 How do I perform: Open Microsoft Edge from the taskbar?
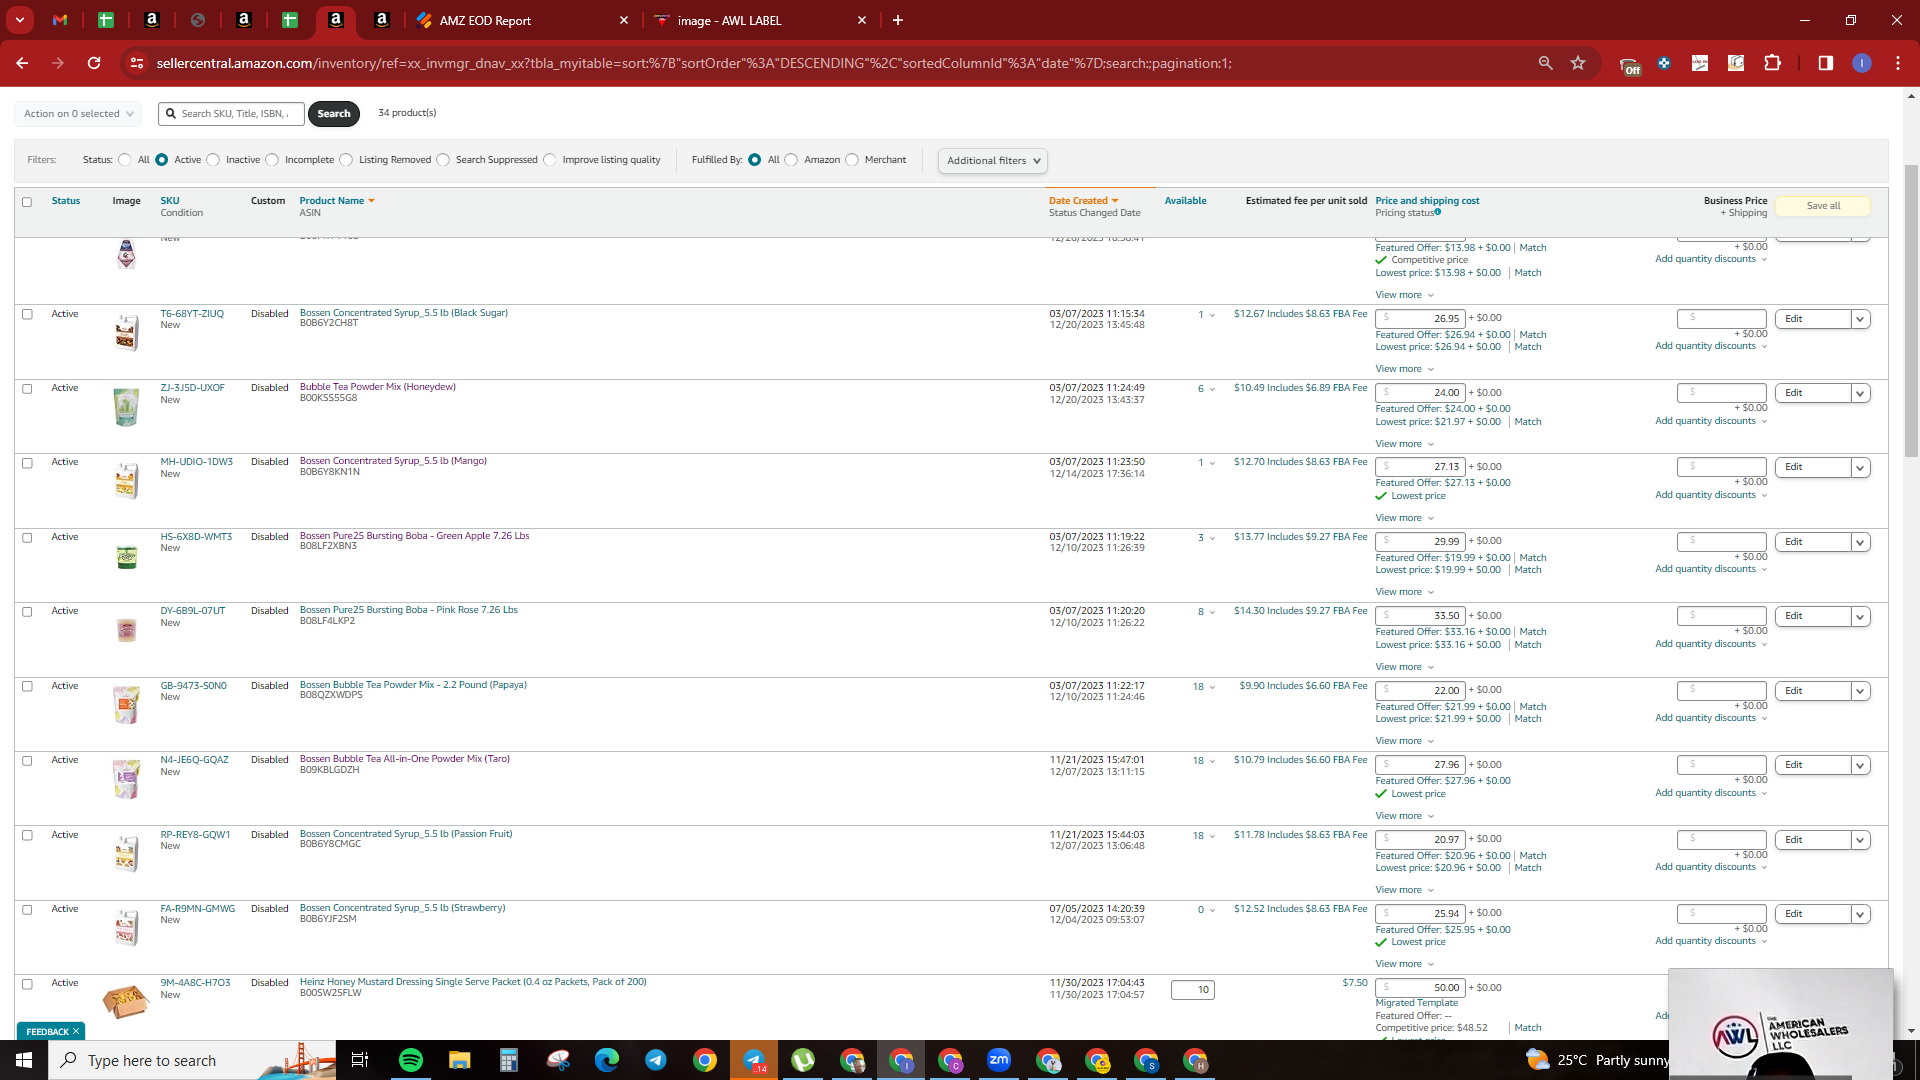coord(607,1060)
